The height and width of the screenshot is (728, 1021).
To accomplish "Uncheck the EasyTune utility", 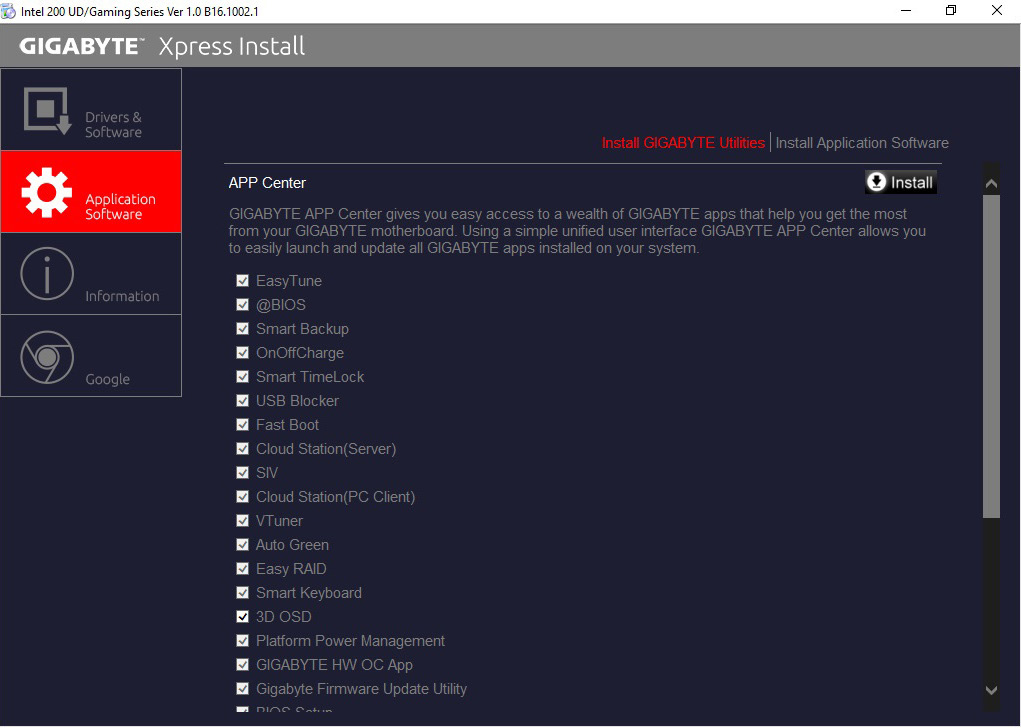I will 242,281.
